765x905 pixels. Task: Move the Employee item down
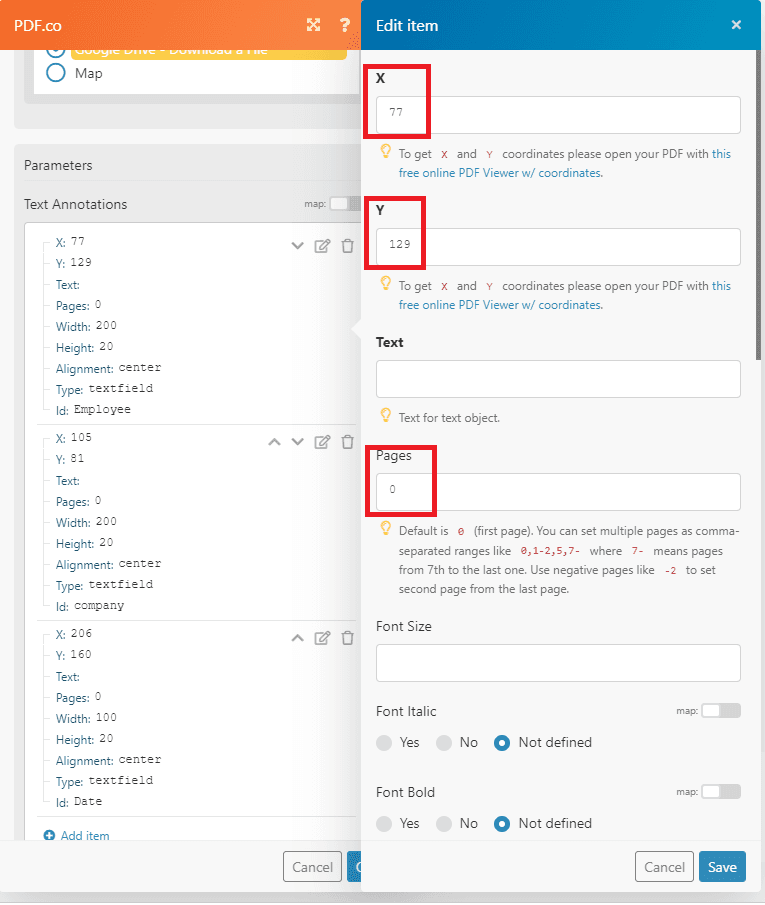297,246
